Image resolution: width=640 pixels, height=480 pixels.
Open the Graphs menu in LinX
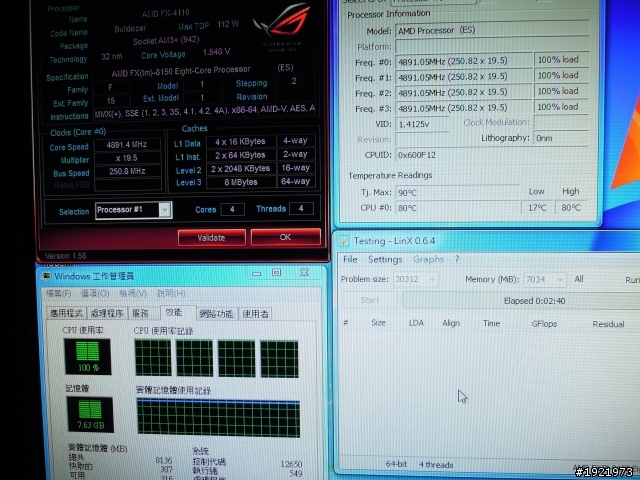pos(428,259)
